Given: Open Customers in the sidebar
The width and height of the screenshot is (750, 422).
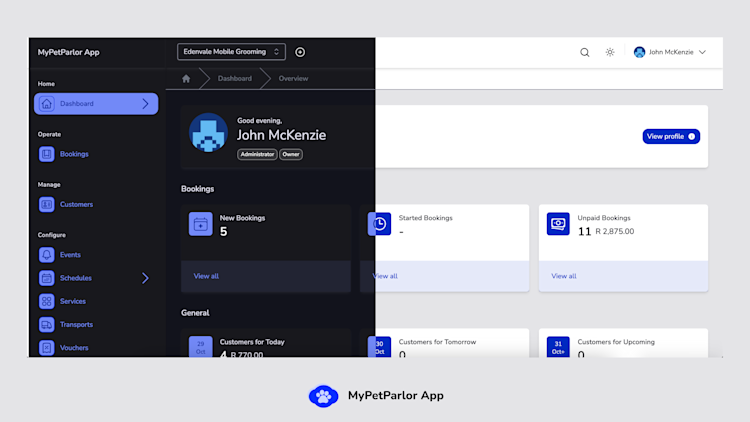Looking at the screenshot, I should click(x=77, y=204).
